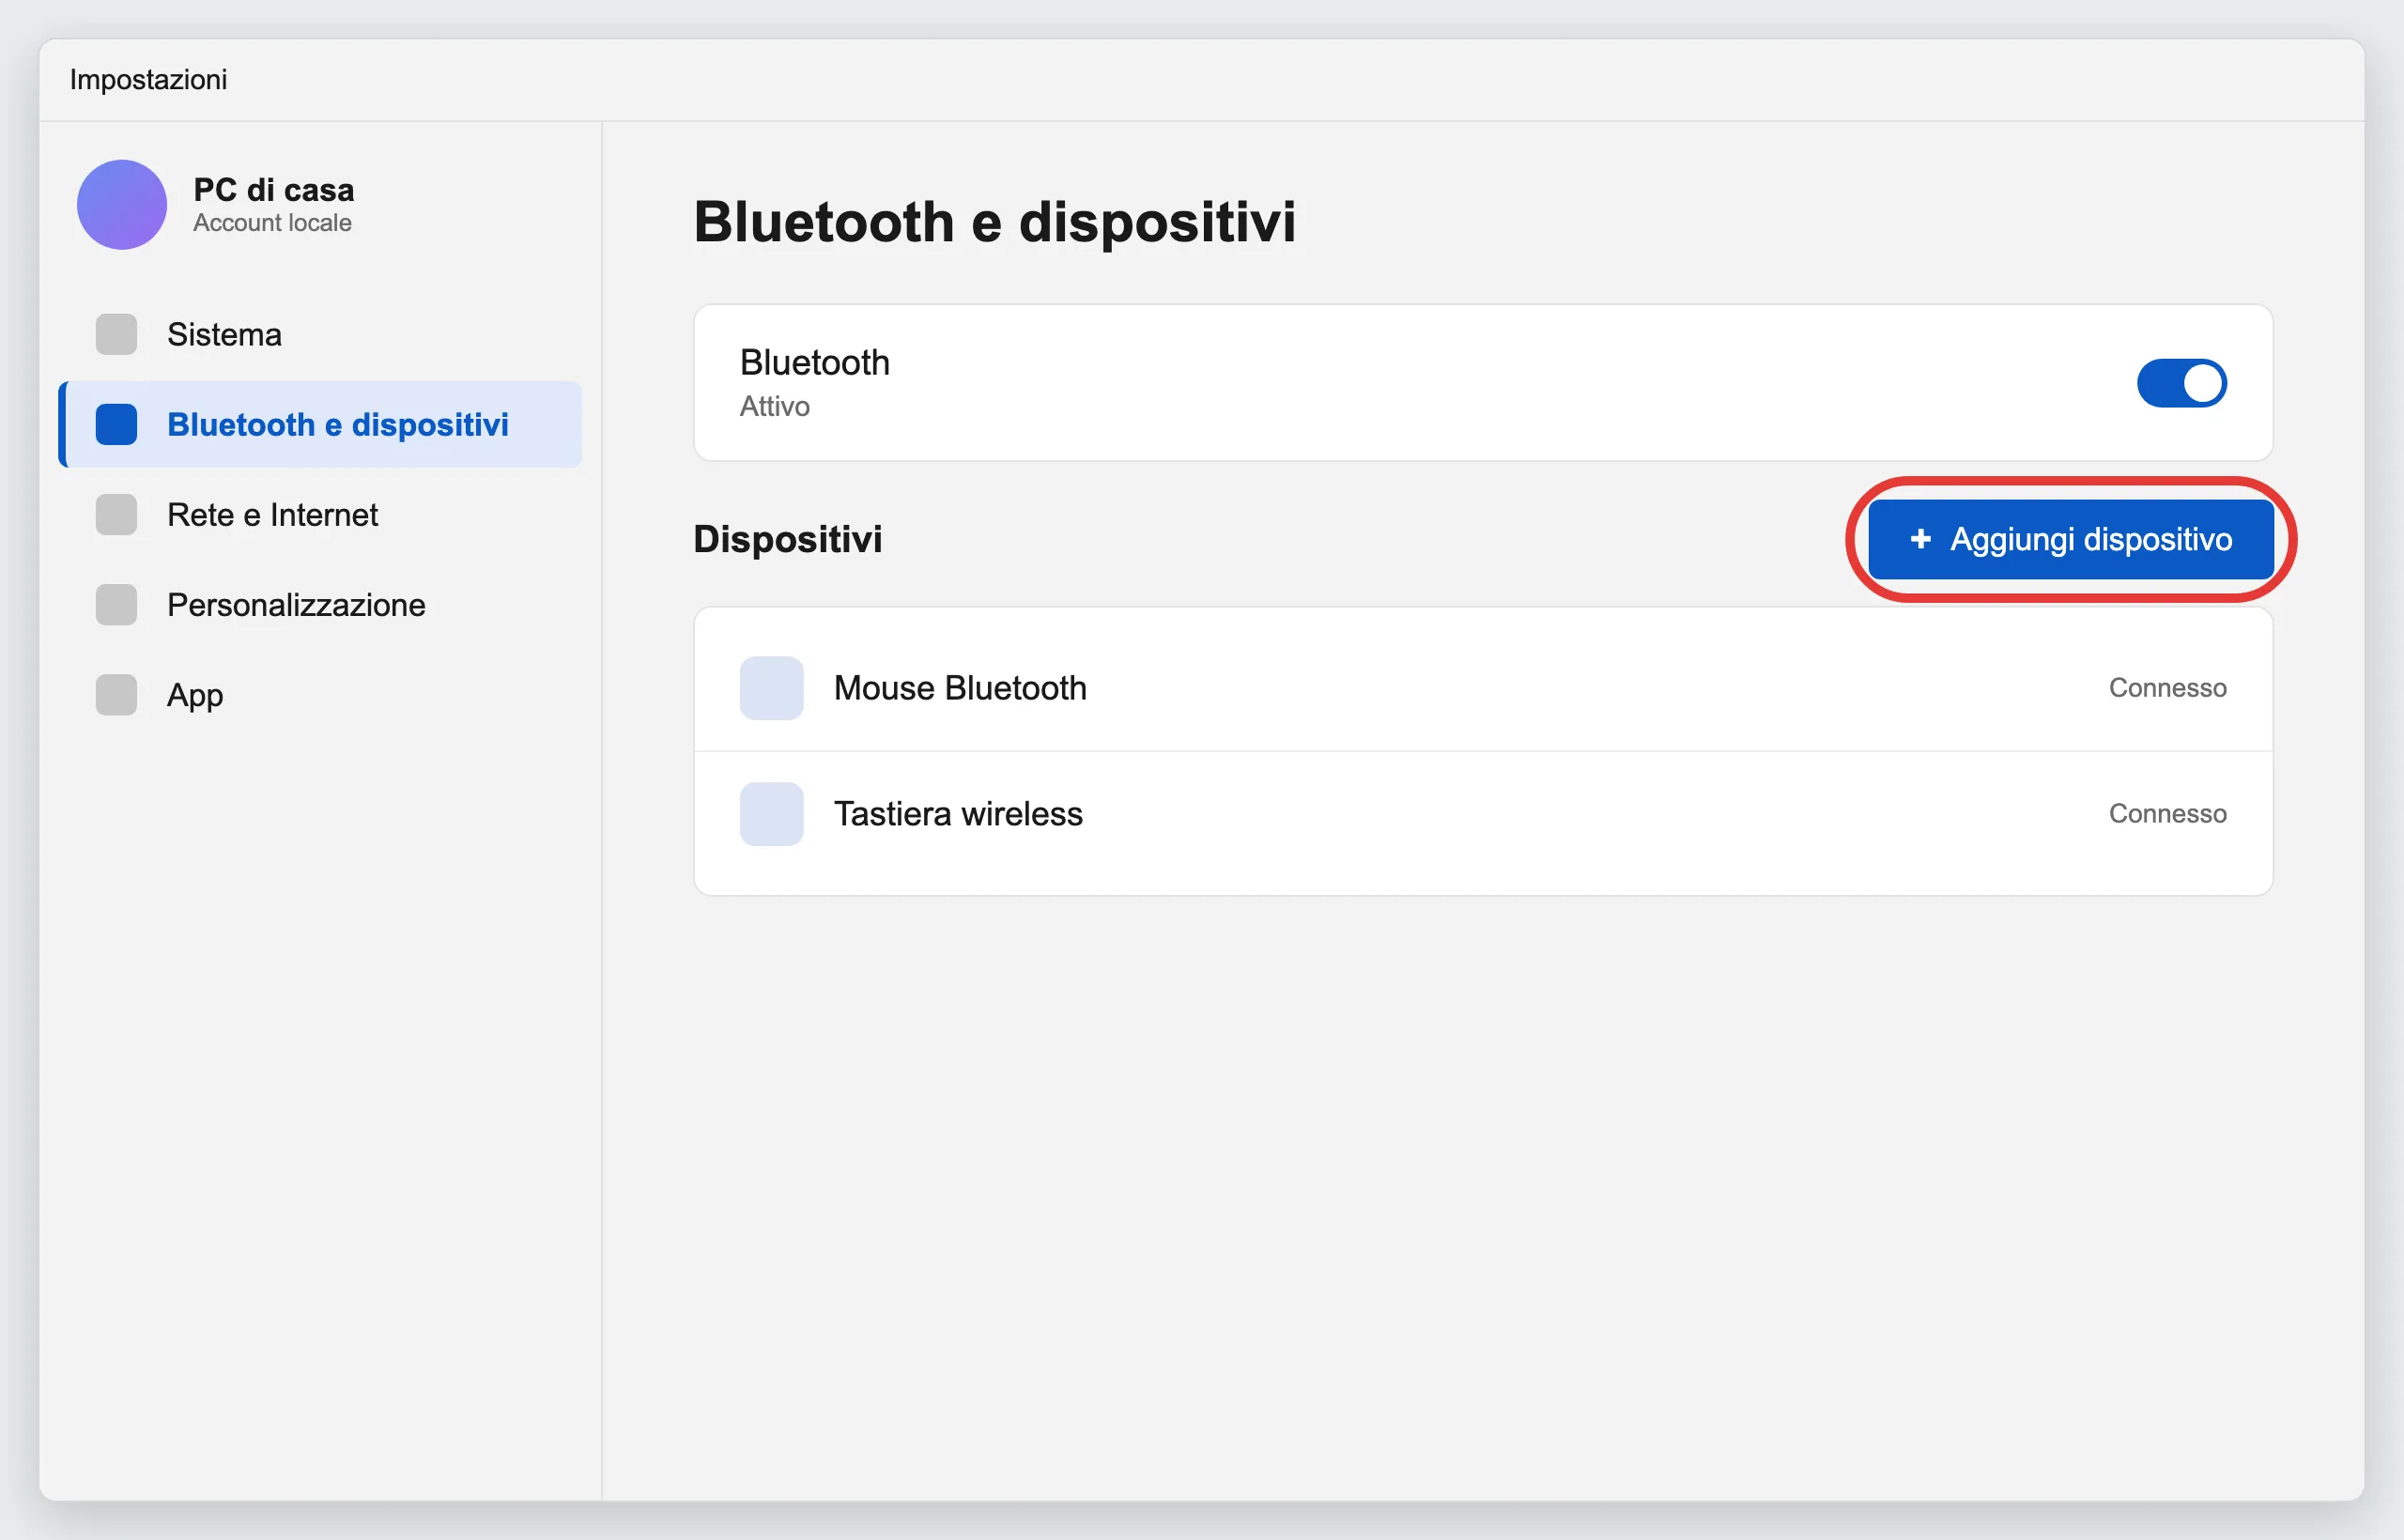The height and width of the screenshot is (1540, 2404).
Task: Click Connesso status of Mouse Bluetooth
Action: click(2167, 688)
